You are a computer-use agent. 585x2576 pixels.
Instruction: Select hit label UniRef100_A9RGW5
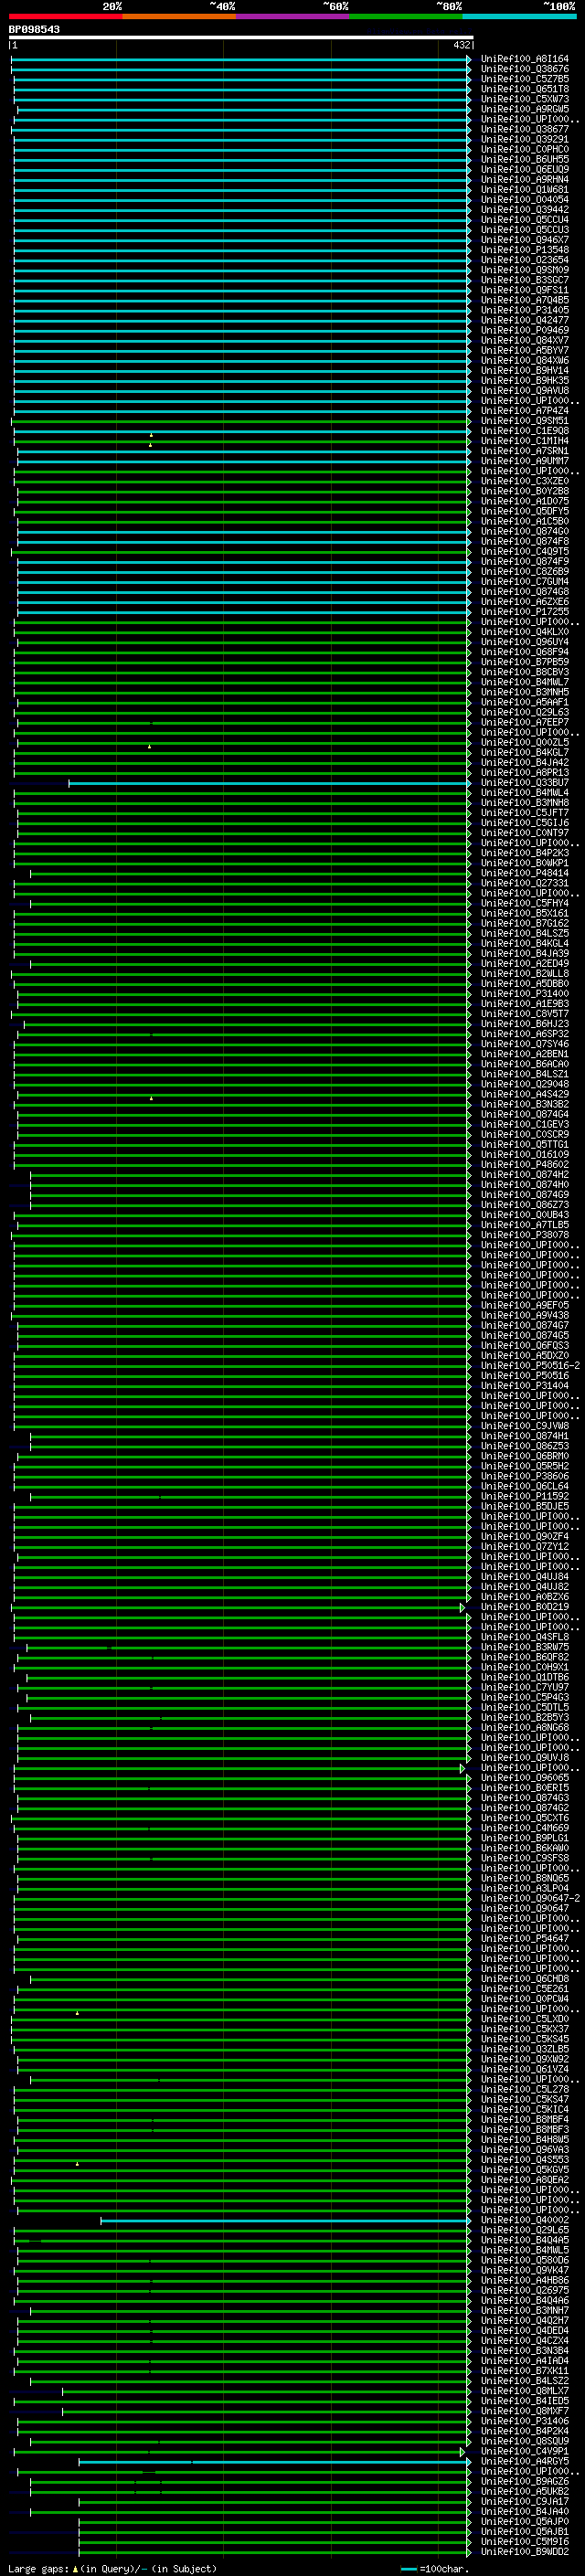click(524, 109)
